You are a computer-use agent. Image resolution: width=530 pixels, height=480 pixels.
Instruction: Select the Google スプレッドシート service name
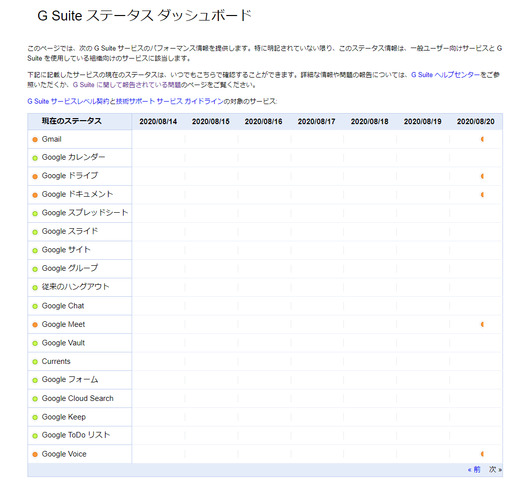[x=85, y=213]
